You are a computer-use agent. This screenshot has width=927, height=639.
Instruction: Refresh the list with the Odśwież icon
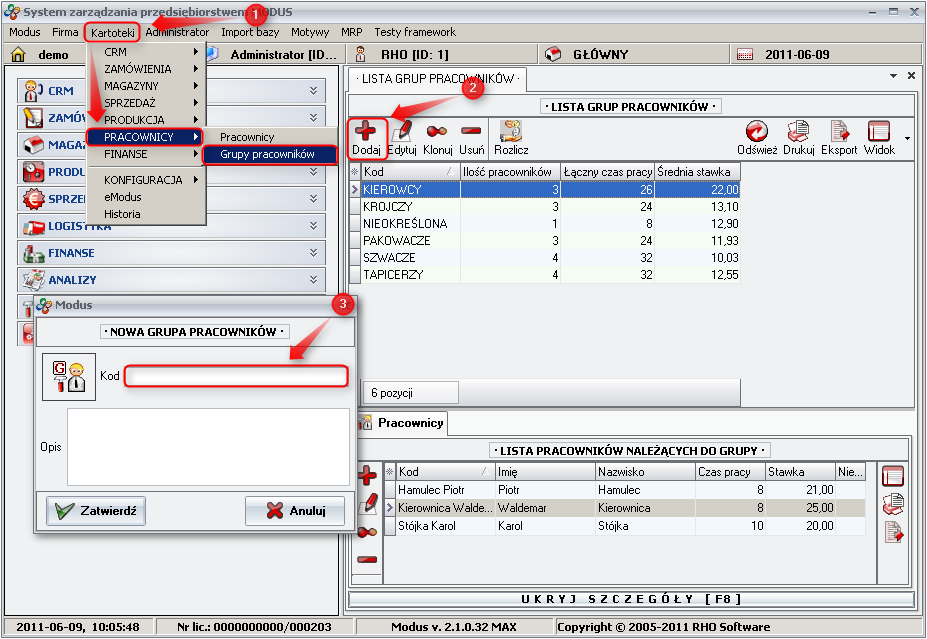757,138
